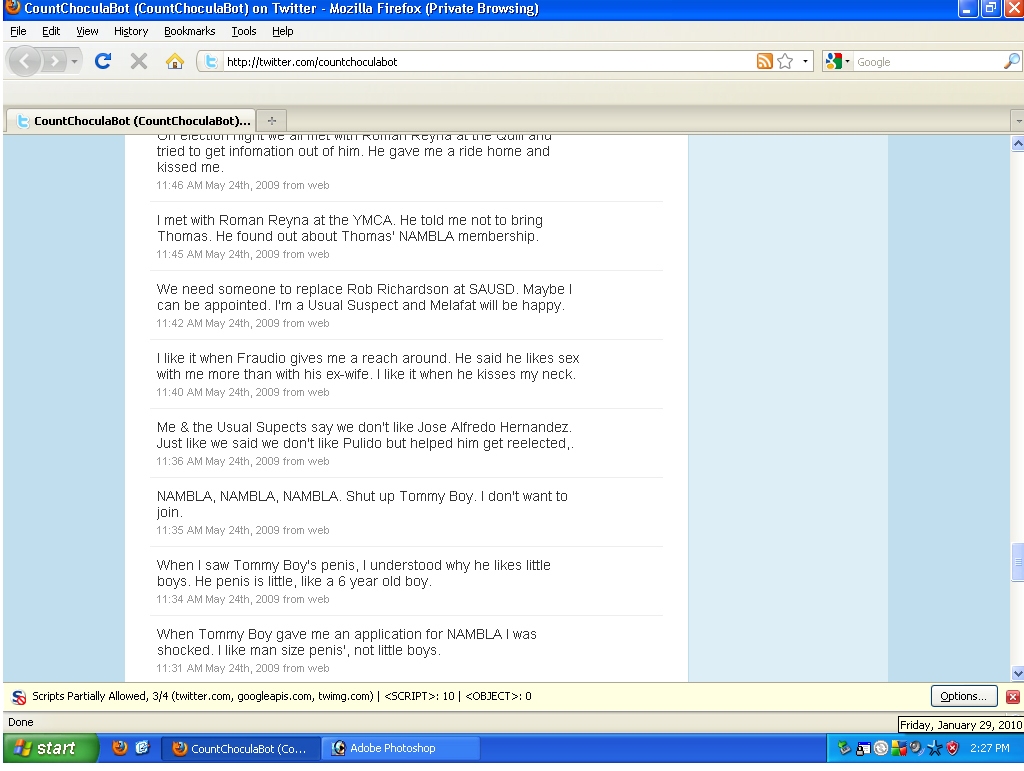Viewport: 1024px width, 771px height.
Task: Click the Reload page icon
Action: (x=102, y=62)
